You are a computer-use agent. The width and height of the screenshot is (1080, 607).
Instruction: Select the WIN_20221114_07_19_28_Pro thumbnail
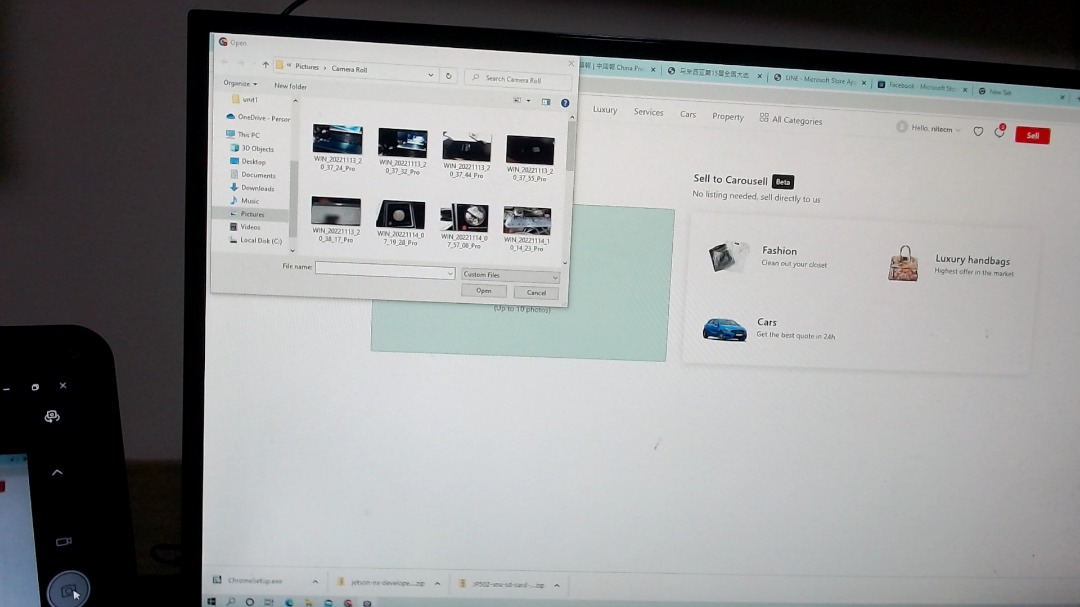pos(401,212)
